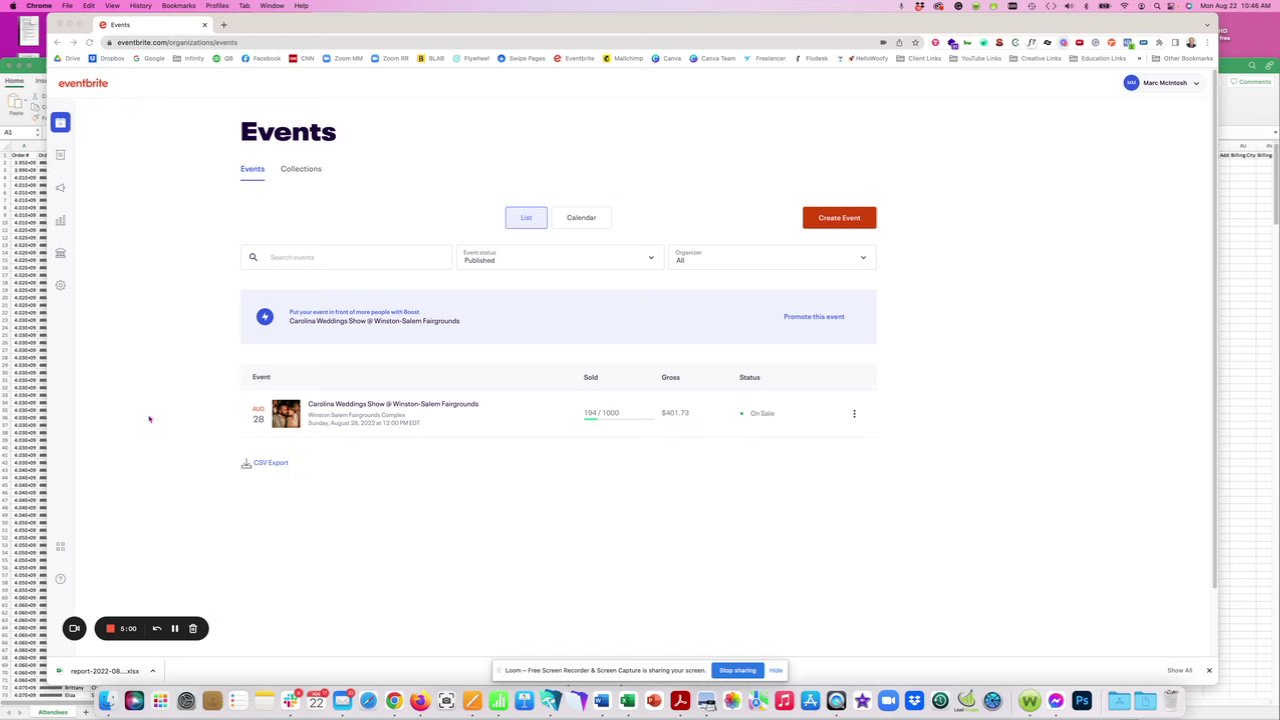Expand the report-2022 xlsx download options chevron
This screenshot has height=720, width=1280.
point(153,671)
